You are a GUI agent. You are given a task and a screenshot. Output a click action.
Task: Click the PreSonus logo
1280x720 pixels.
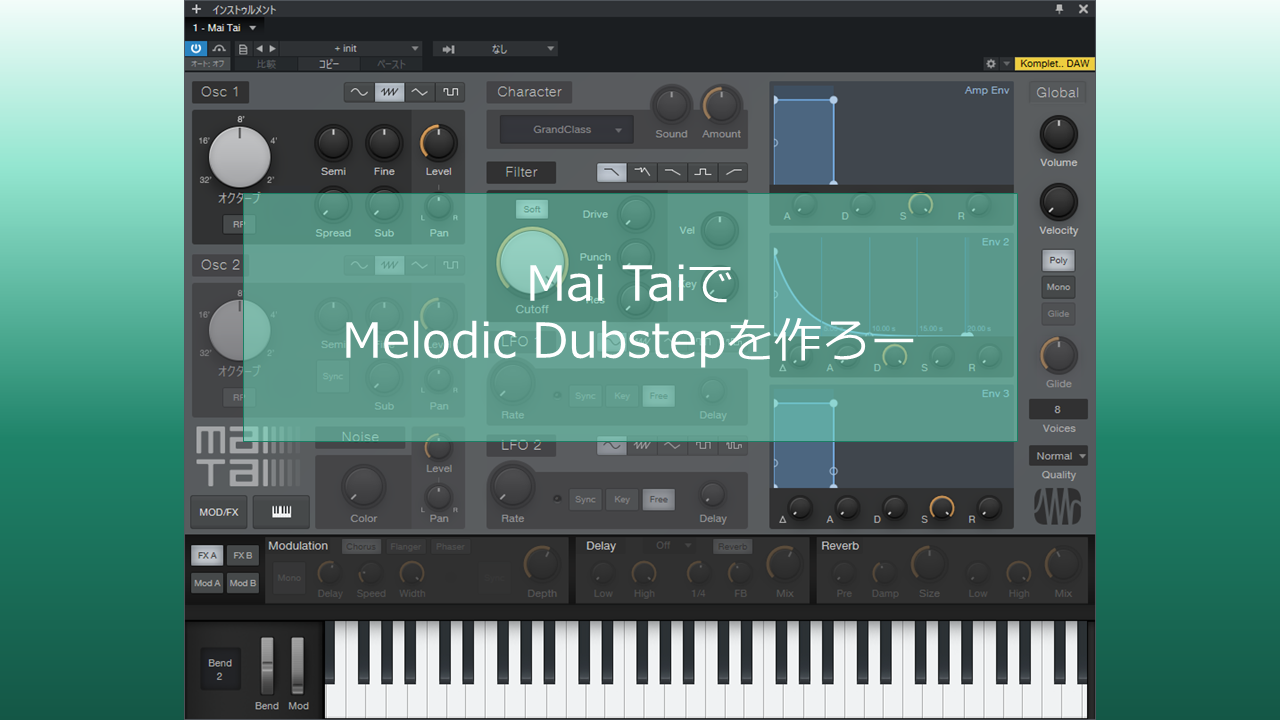pos(1057,506)
